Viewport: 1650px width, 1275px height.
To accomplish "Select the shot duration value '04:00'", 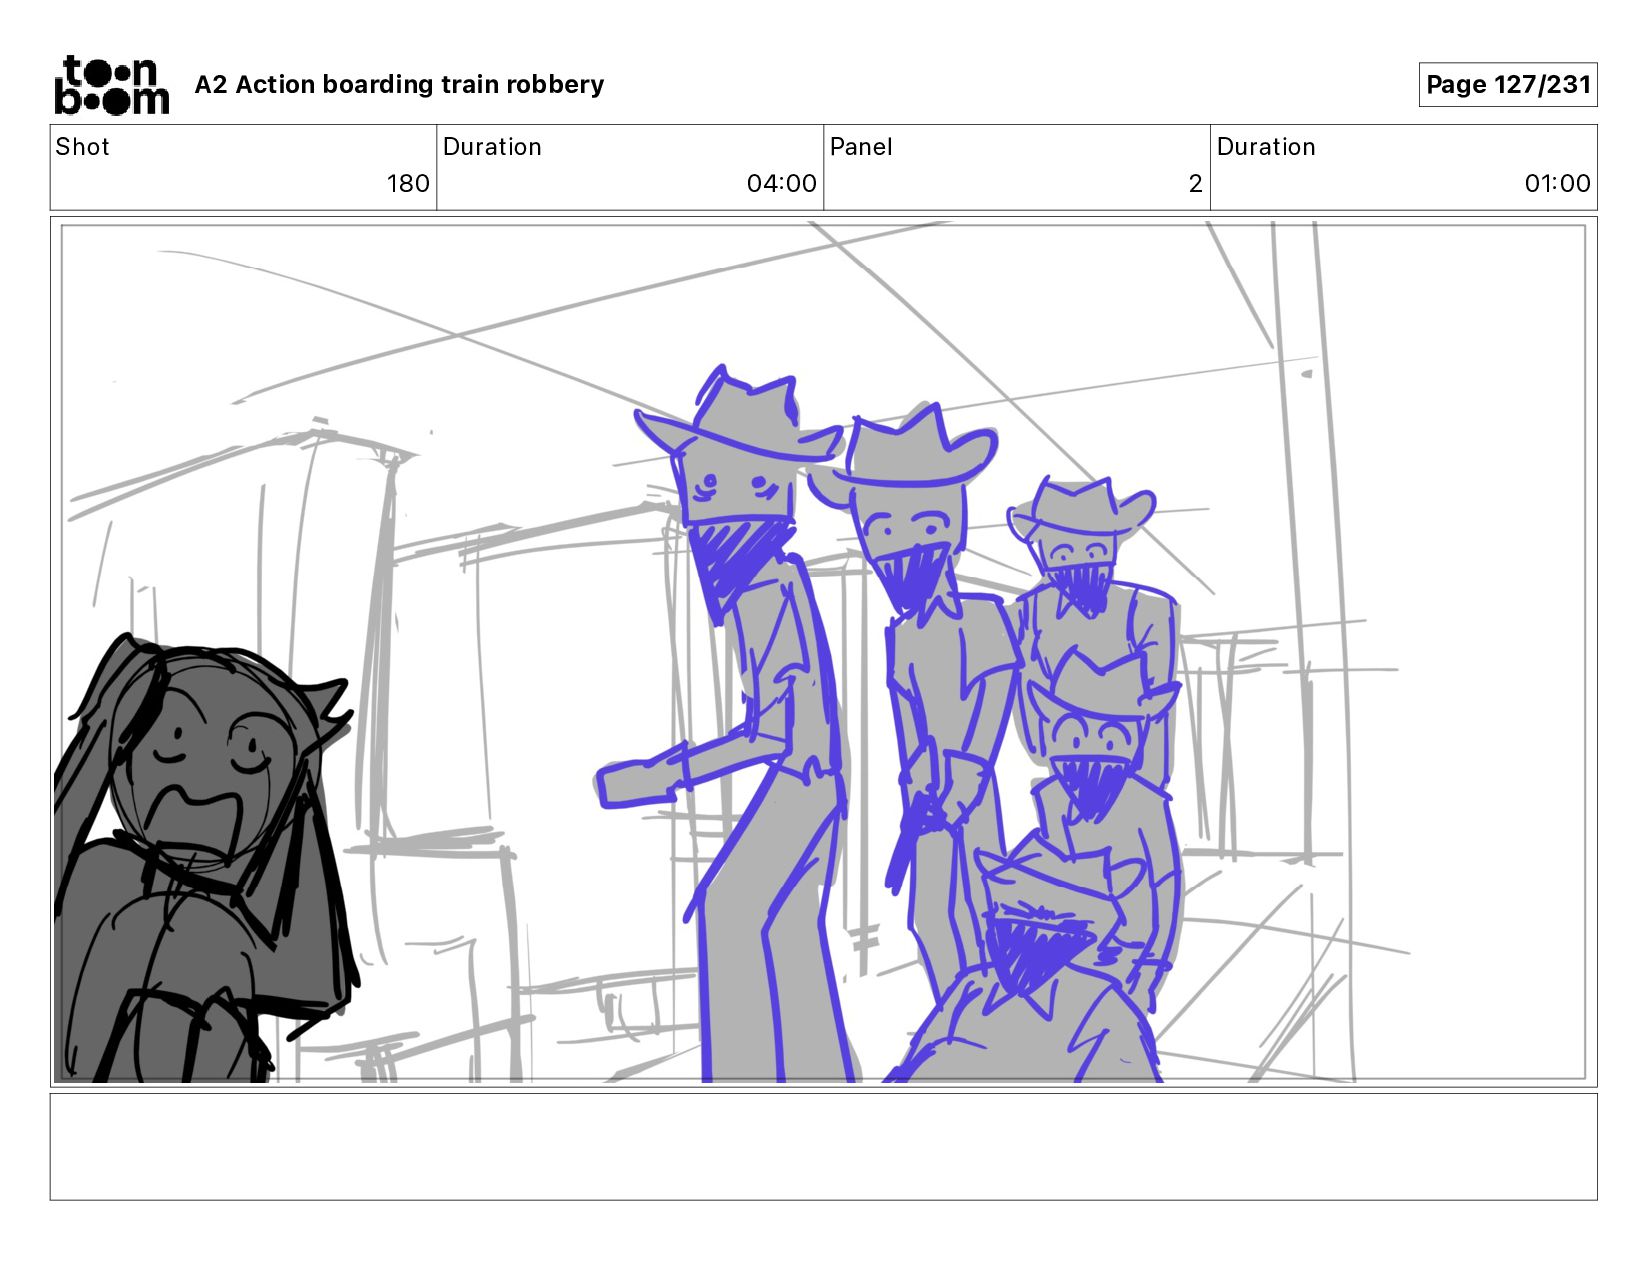I will point(781,184).
